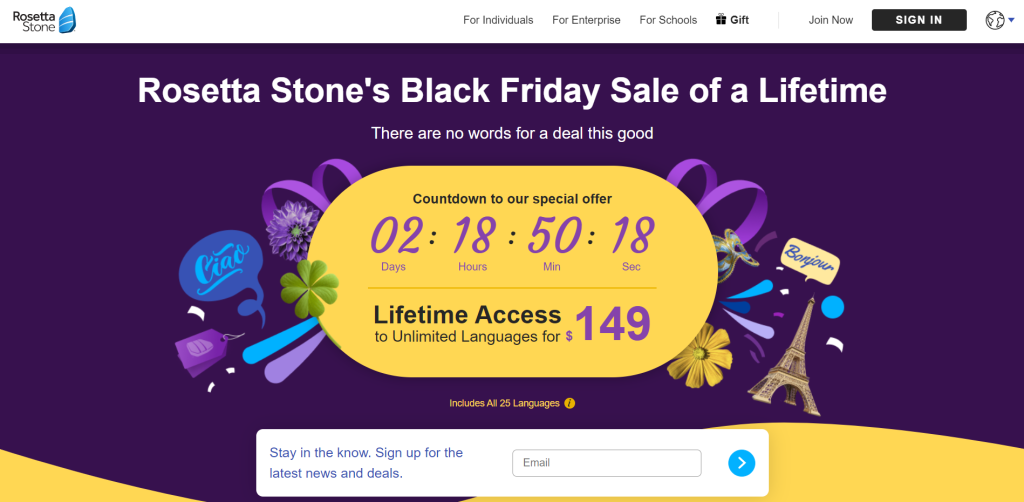Click the $149 price text
The width and height of the screenshot is (1024, 502).
click(x=611, y=323)
